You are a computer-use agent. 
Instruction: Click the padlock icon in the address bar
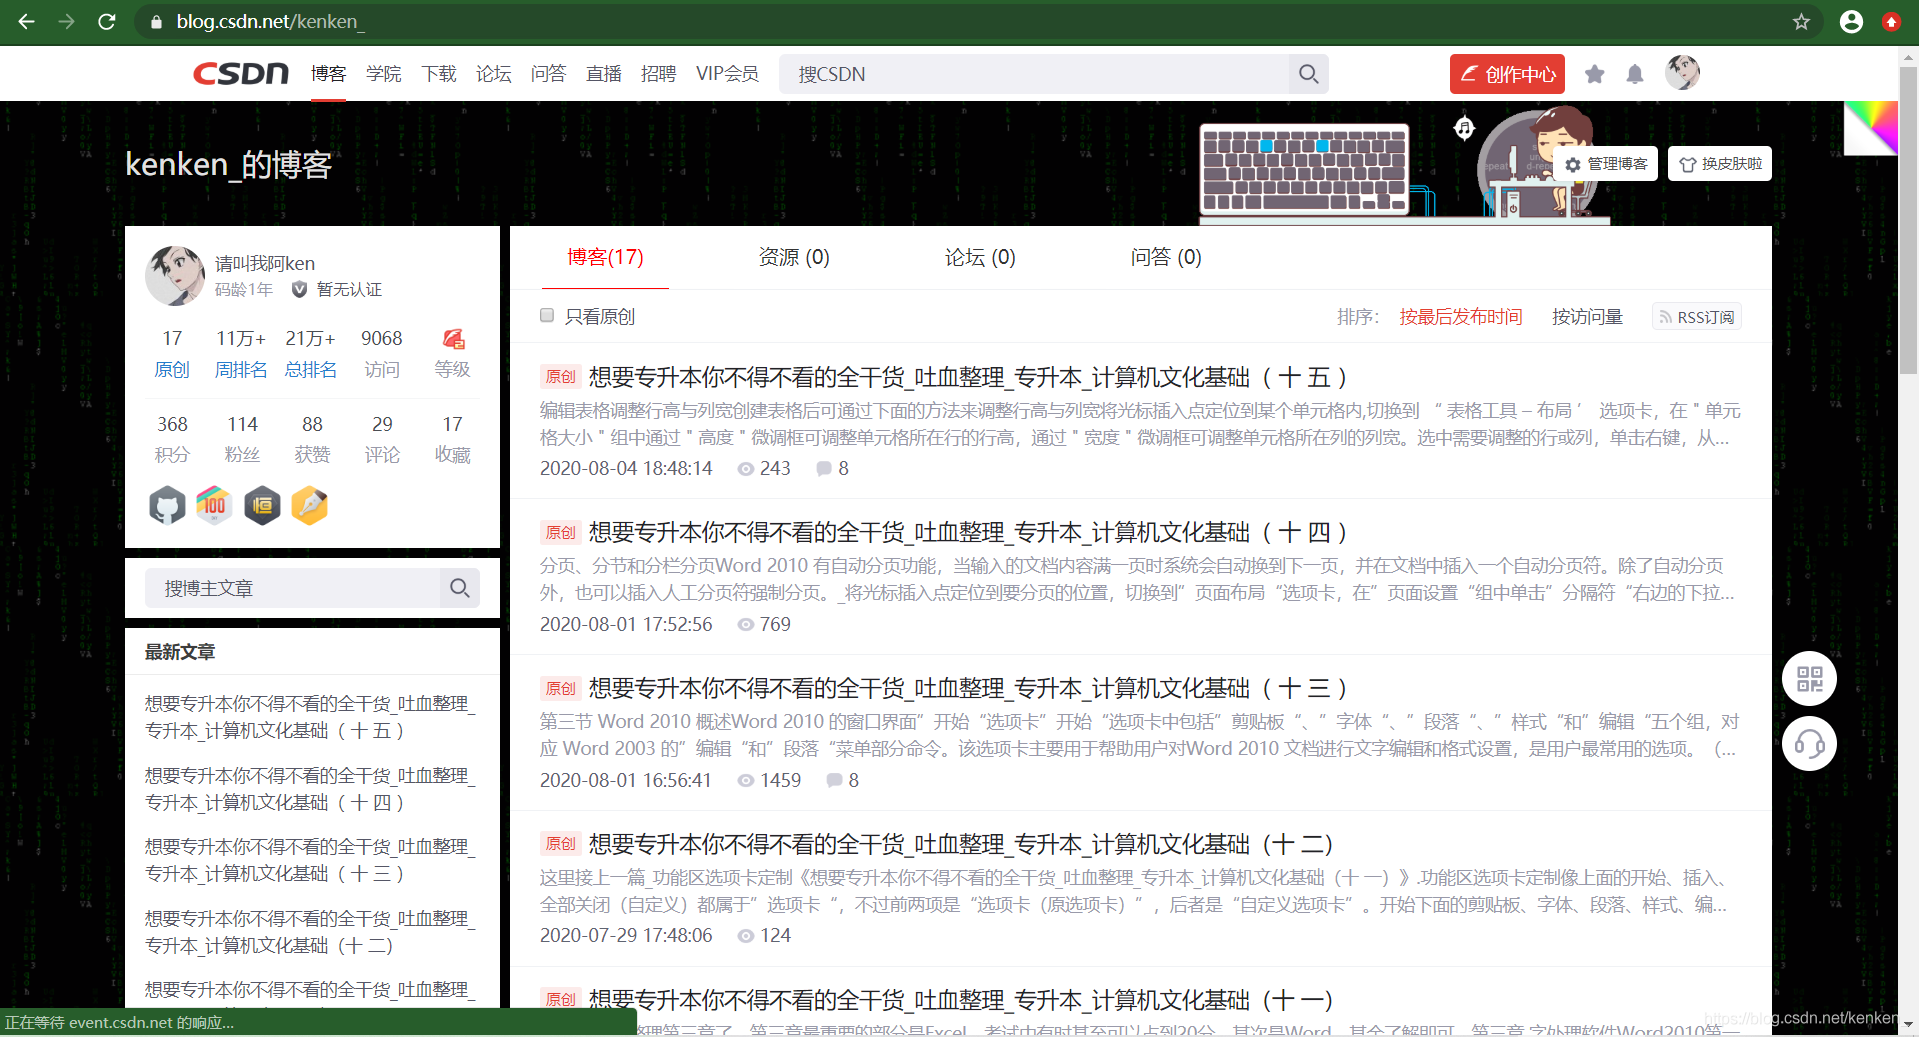click(156, 21)
